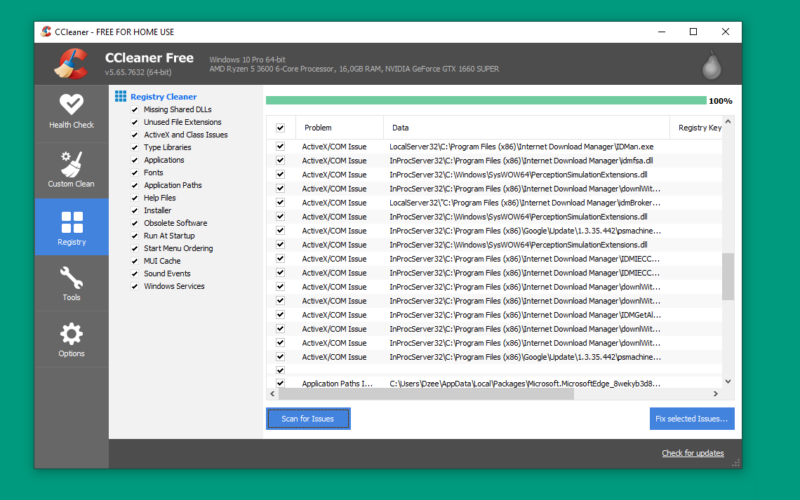Click the Registry Cleaner grid icon
Viewport: 800px width, 500px height.
(120, 96)
